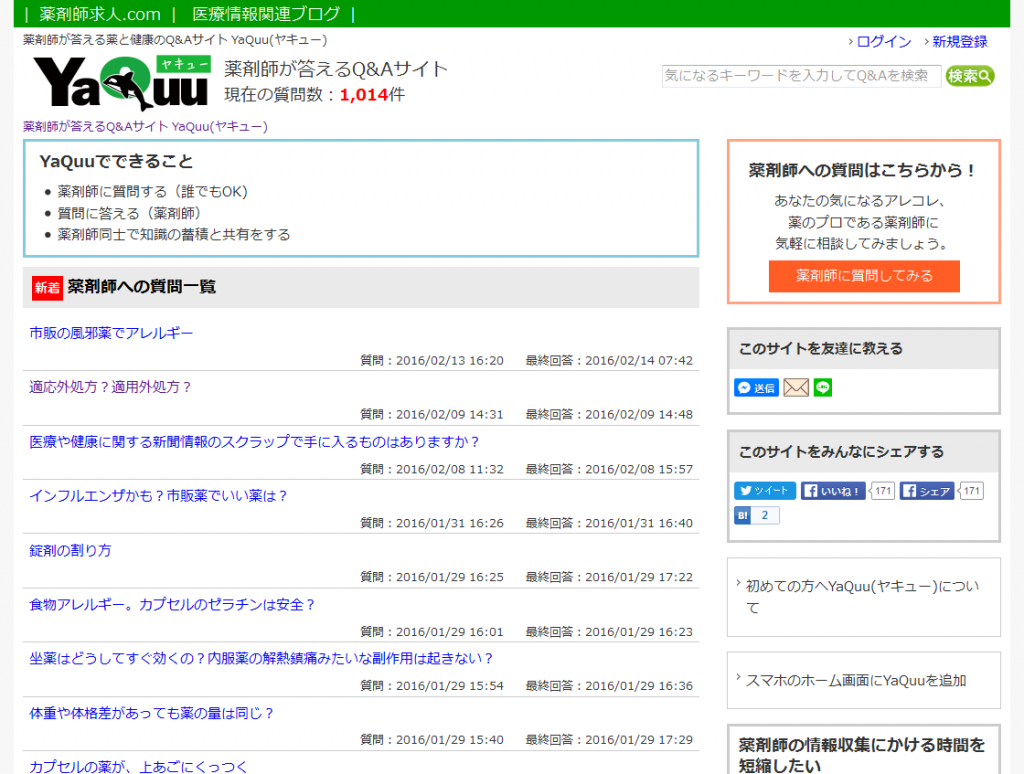Open question インフルエンザかも？市販薬でいい薬は？
Viewport: 1024px width, 774px height.
[158, 496]
